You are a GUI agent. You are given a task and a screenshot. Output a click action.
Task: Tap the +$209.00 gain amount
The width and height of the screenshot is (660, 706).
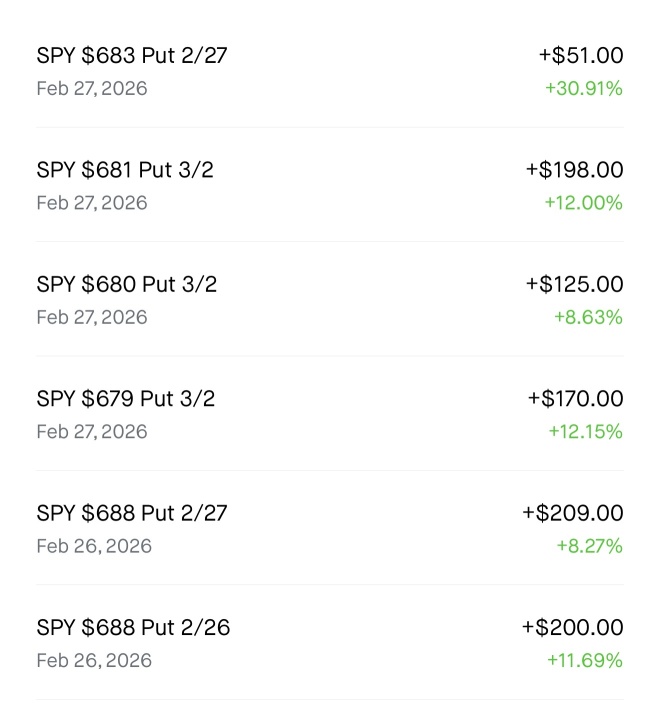point(573,513)
